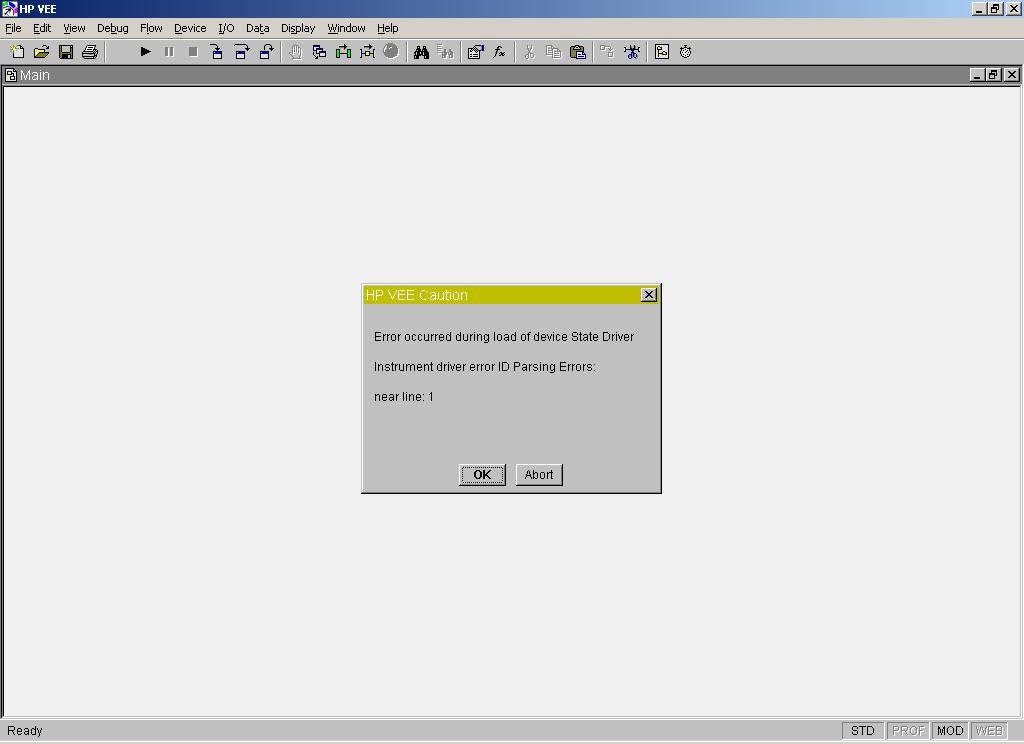Click the stopwatch profiler icon
Image resolution: width=1024 pixels, height=744 pixels.
686,52
